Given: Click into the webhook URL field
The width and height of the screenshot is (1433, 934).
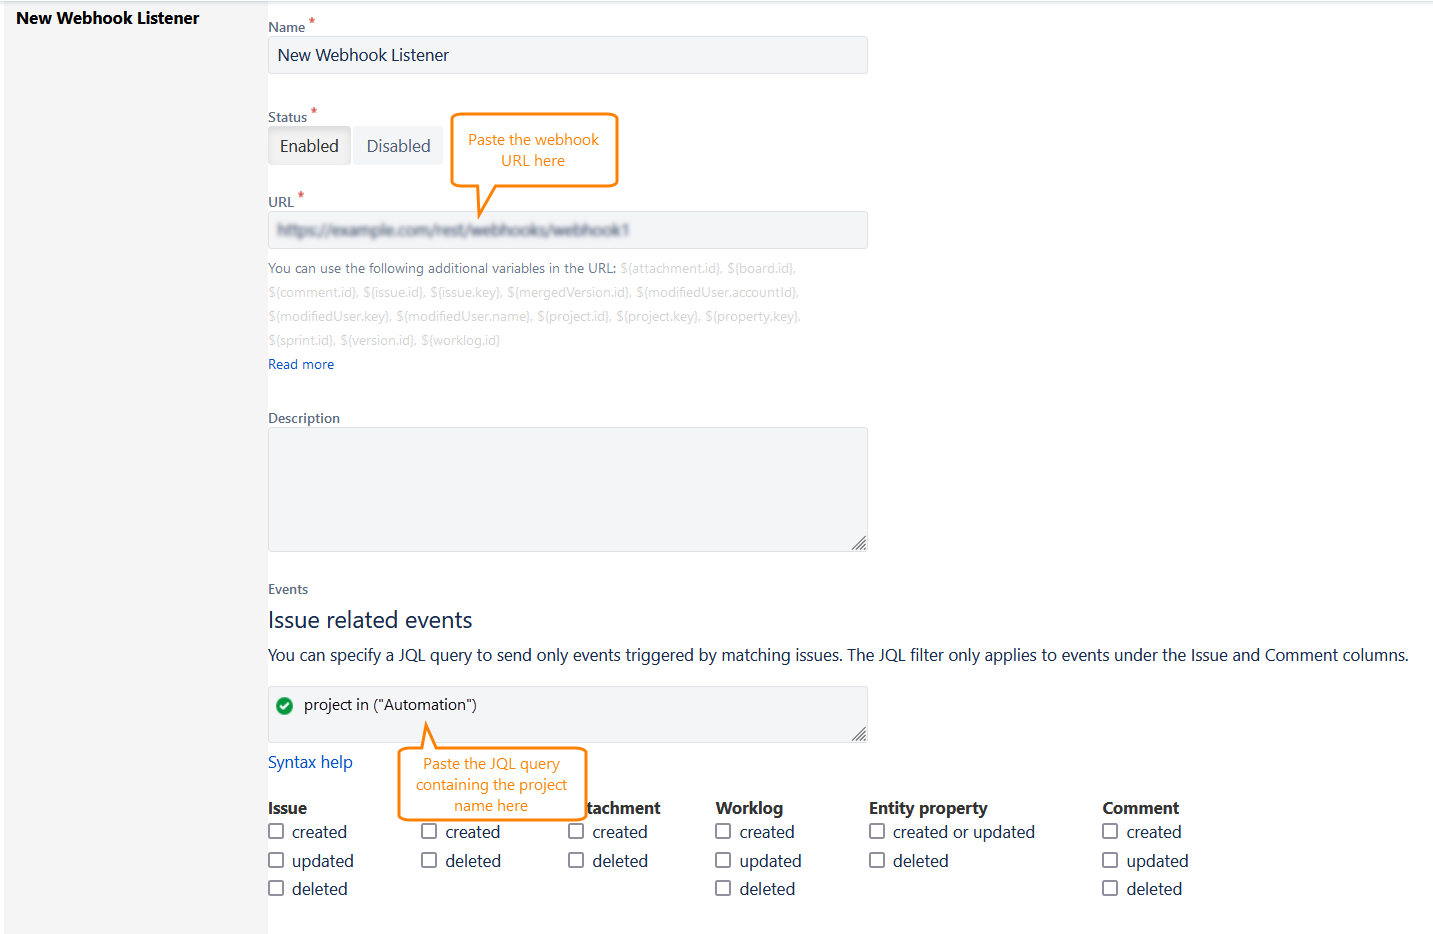Looking at the screenshot, I should coord(567,231).
